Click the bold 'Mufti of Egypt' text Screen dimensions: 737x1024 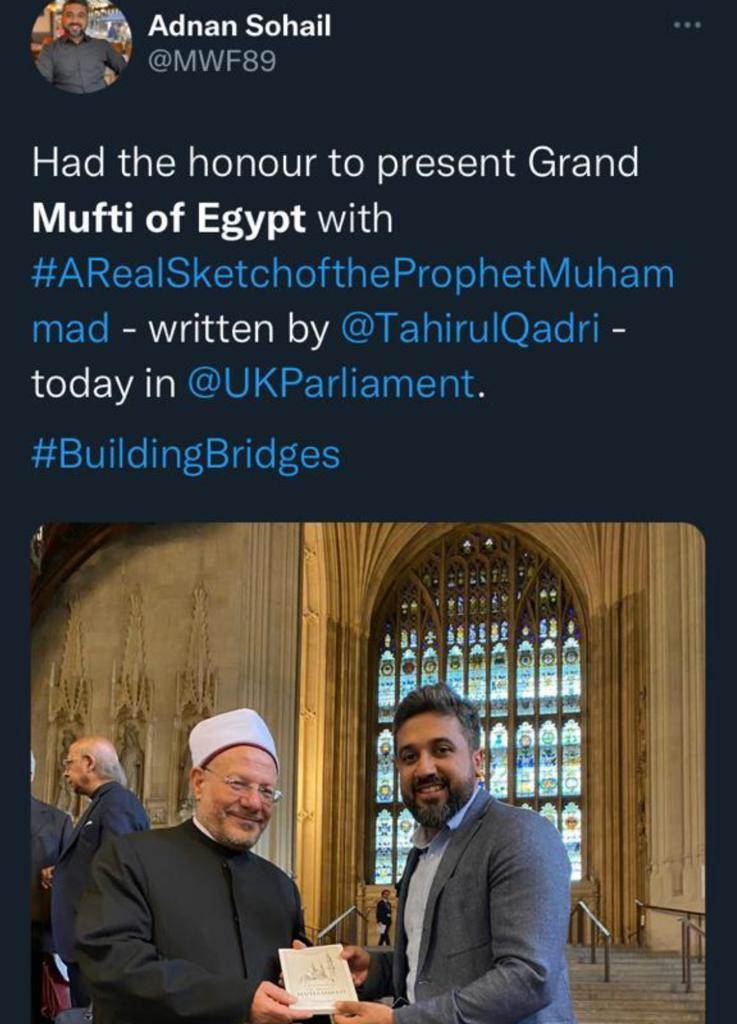pos(168,219)
